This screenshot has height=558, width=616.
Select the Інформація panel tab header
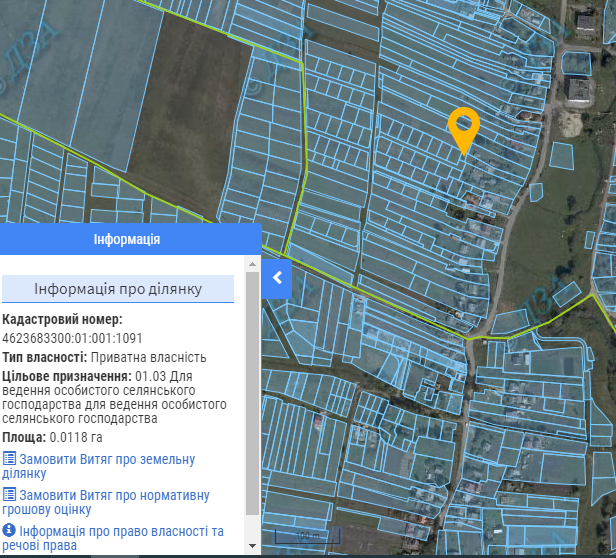tap(127, 240)
